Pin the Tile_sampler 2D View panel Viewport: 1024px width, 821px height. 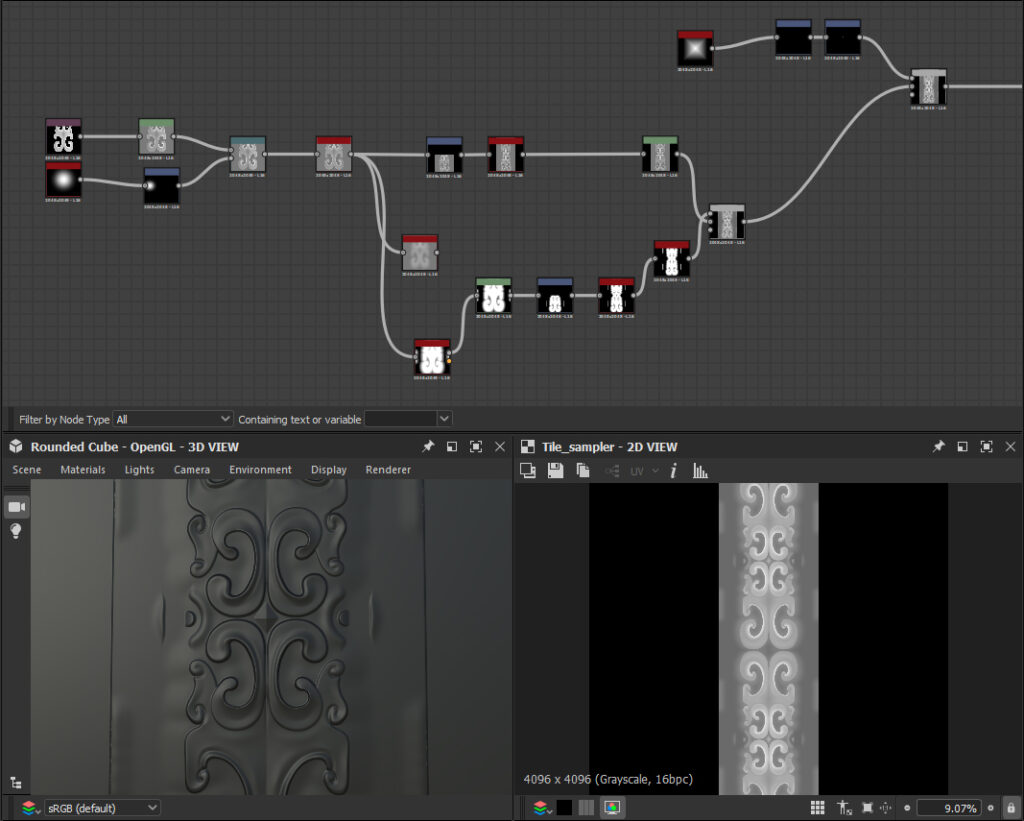pos(938,447)
